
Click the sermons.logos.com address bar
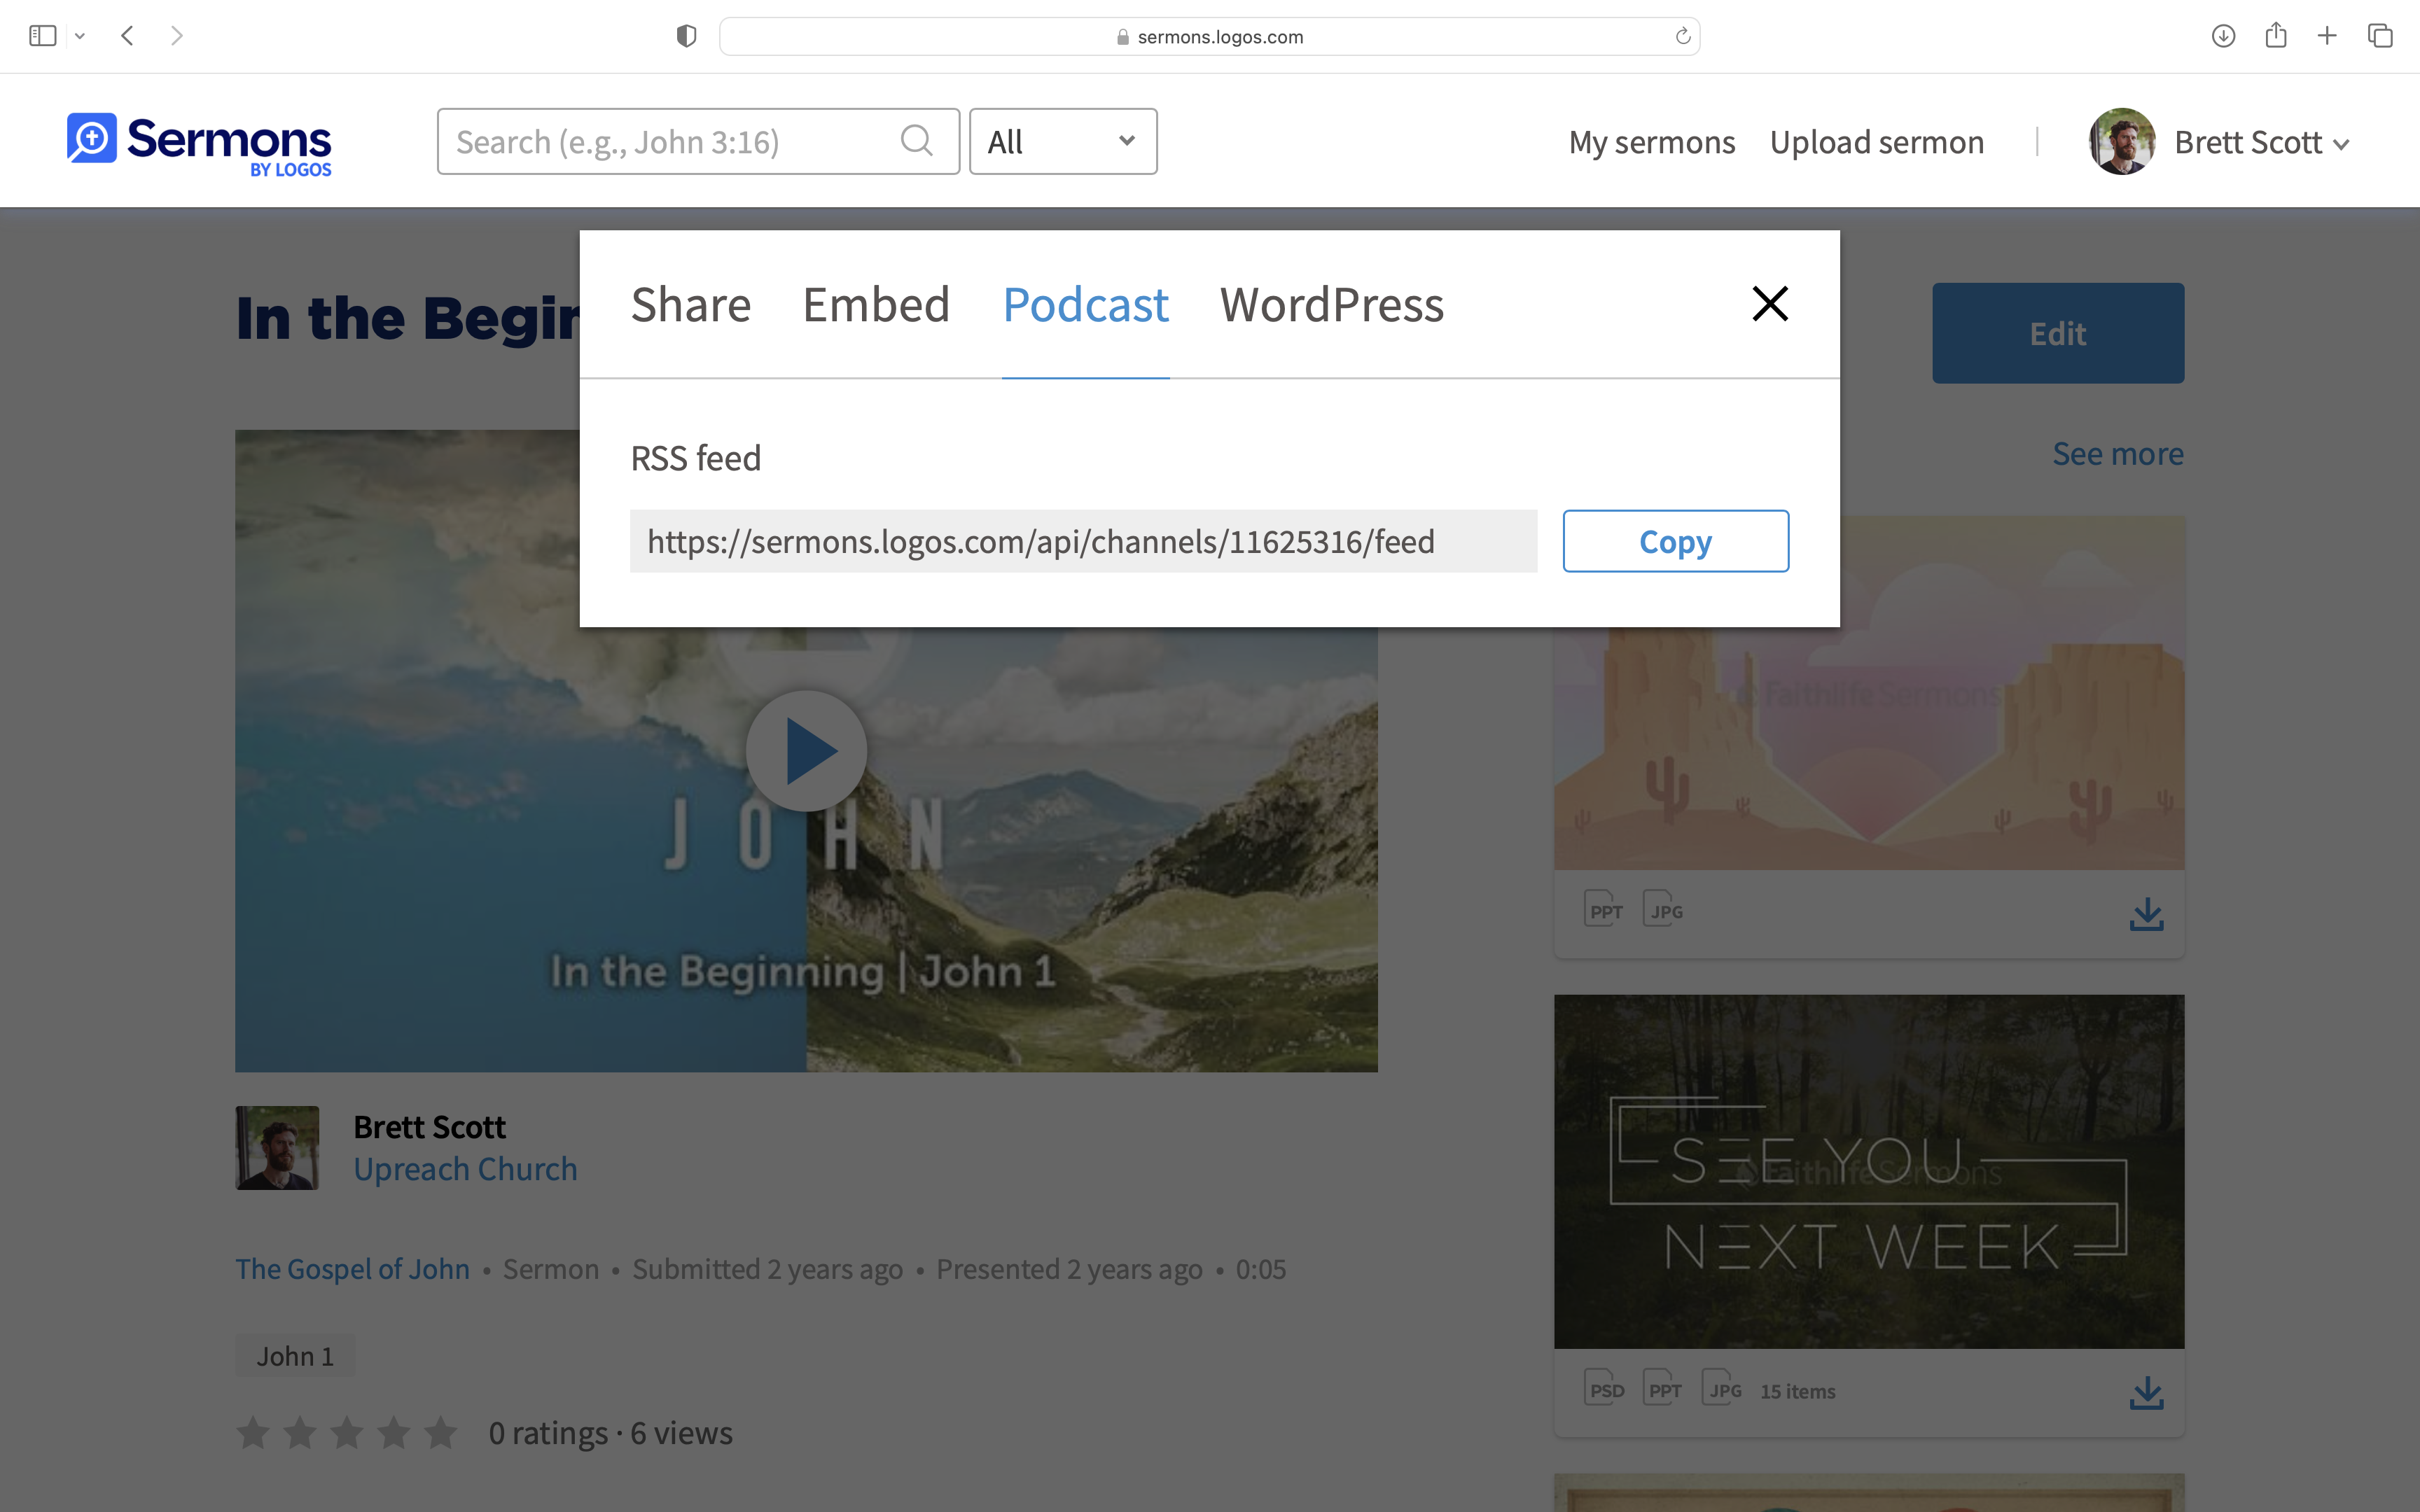[1209, 36]
